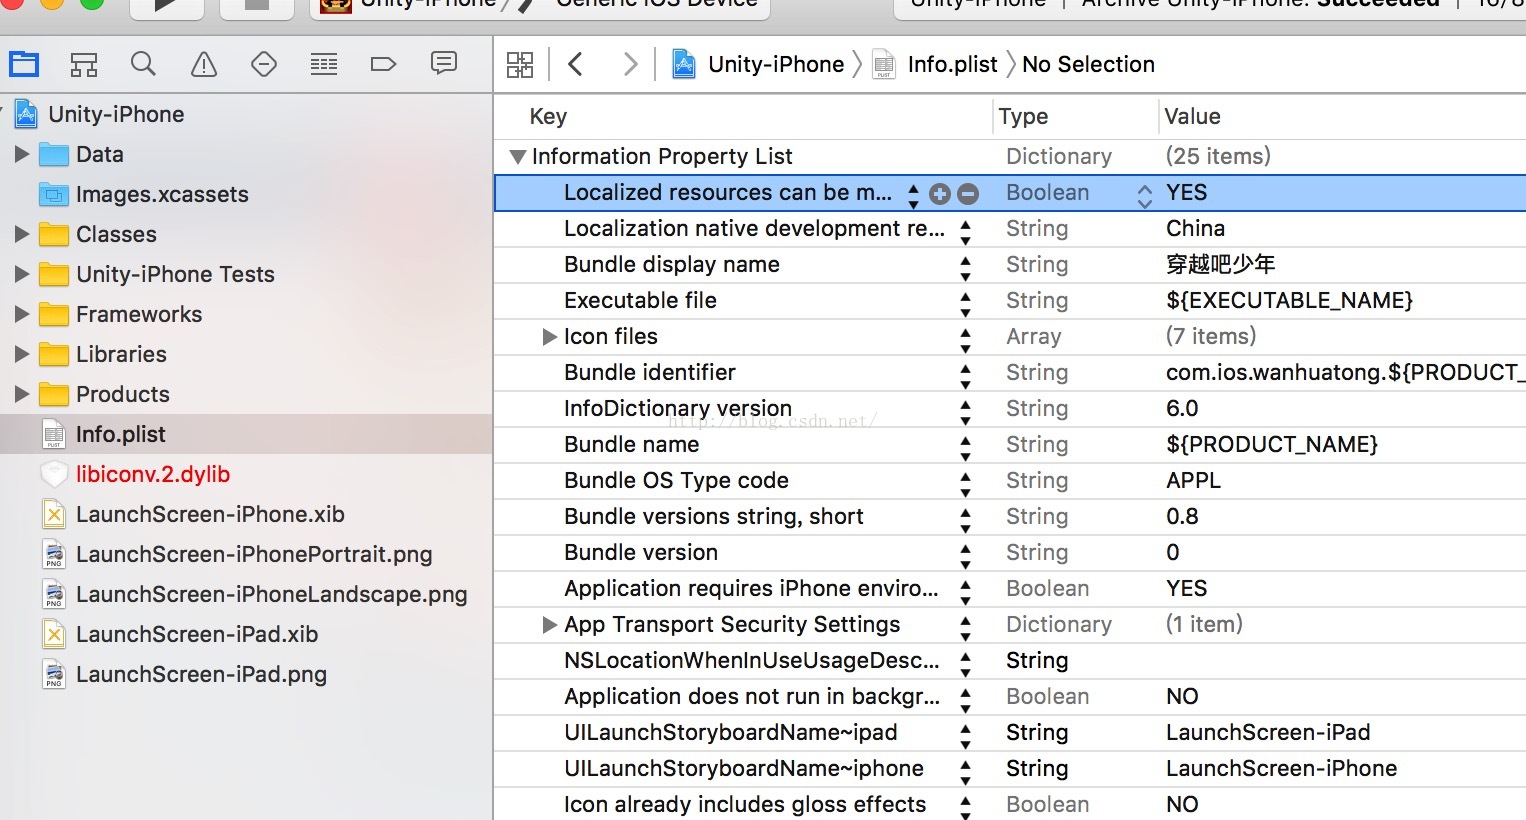Open the Test navigator diamond icon
1526x820 pixels.
[264, 65]
